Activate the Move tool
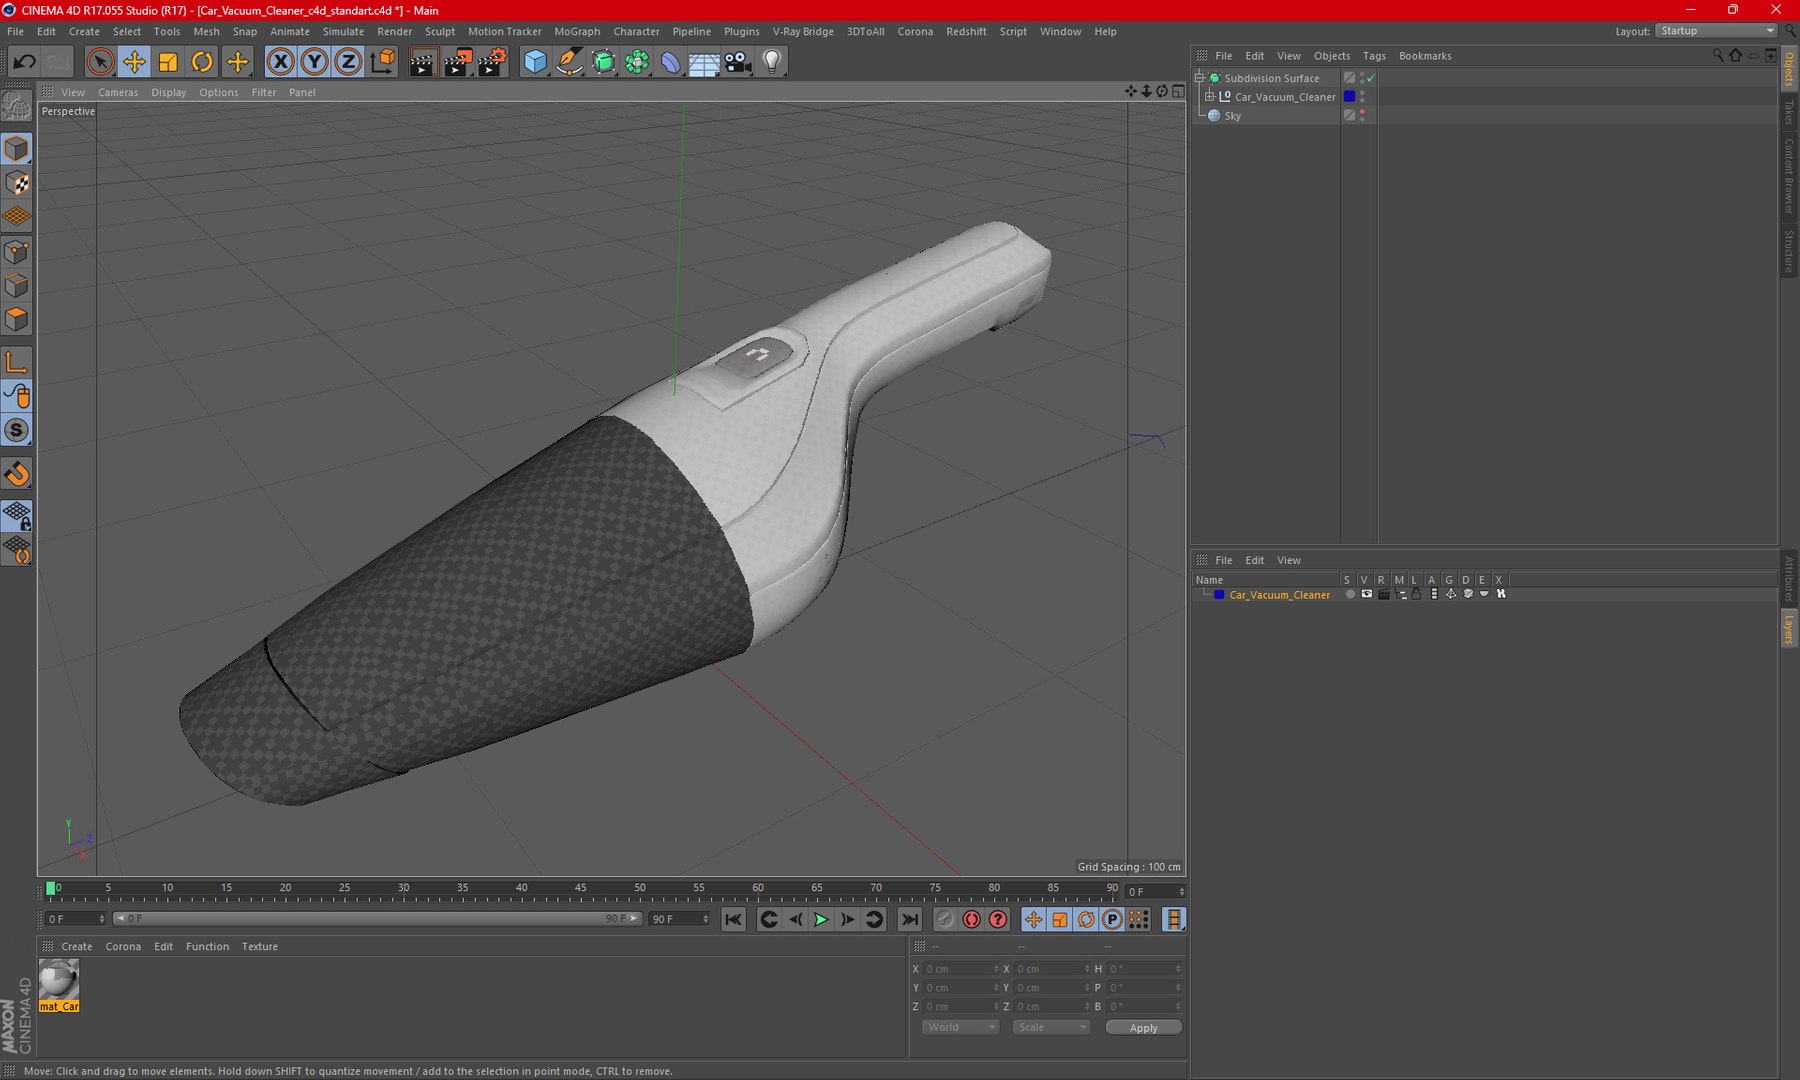 [x=134, y=62]
